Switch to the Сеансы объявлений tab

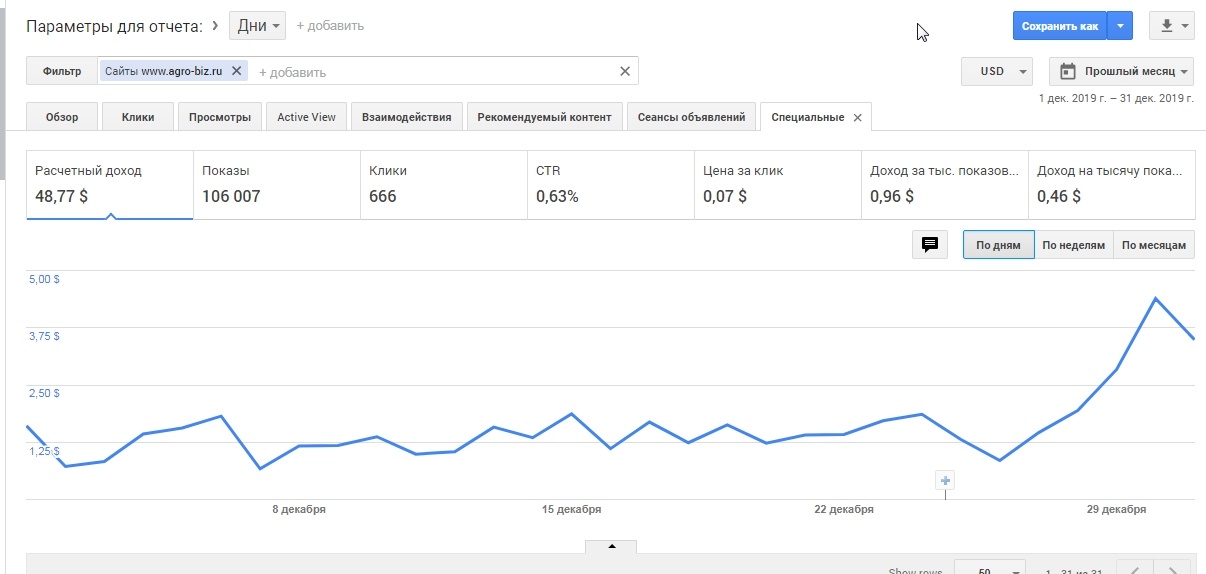(691, 117)
